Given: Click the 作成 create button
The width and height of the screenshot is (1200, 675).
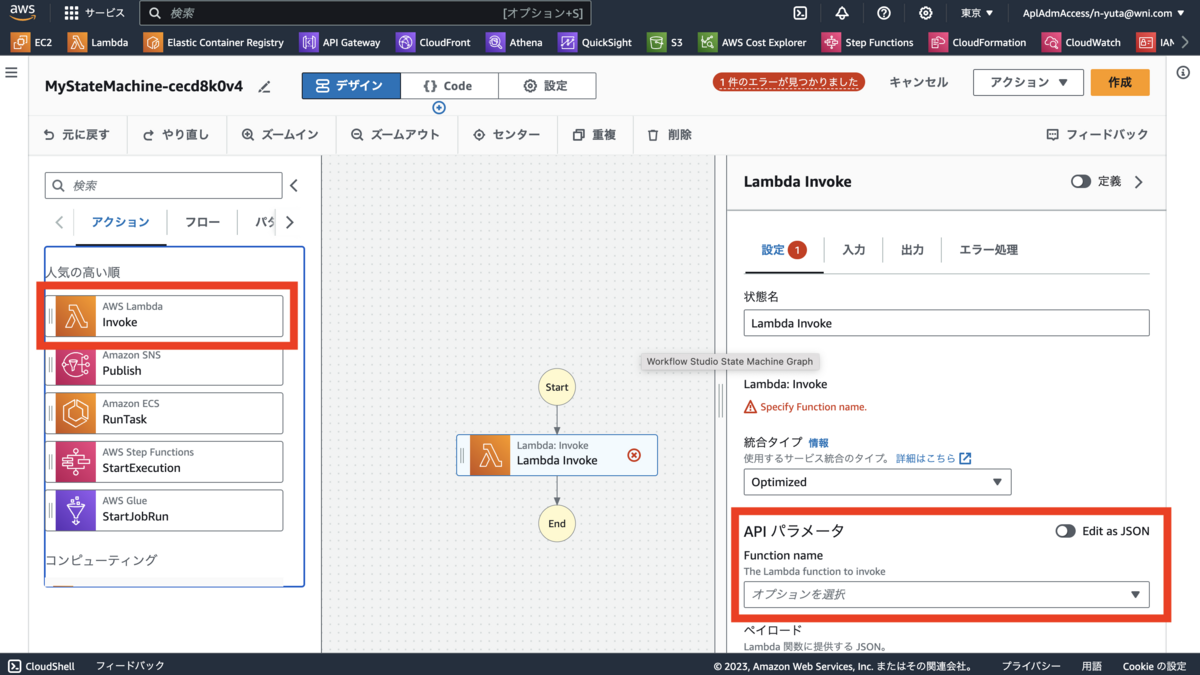Looking at the screenshot, I should (x=1120, y=83).
